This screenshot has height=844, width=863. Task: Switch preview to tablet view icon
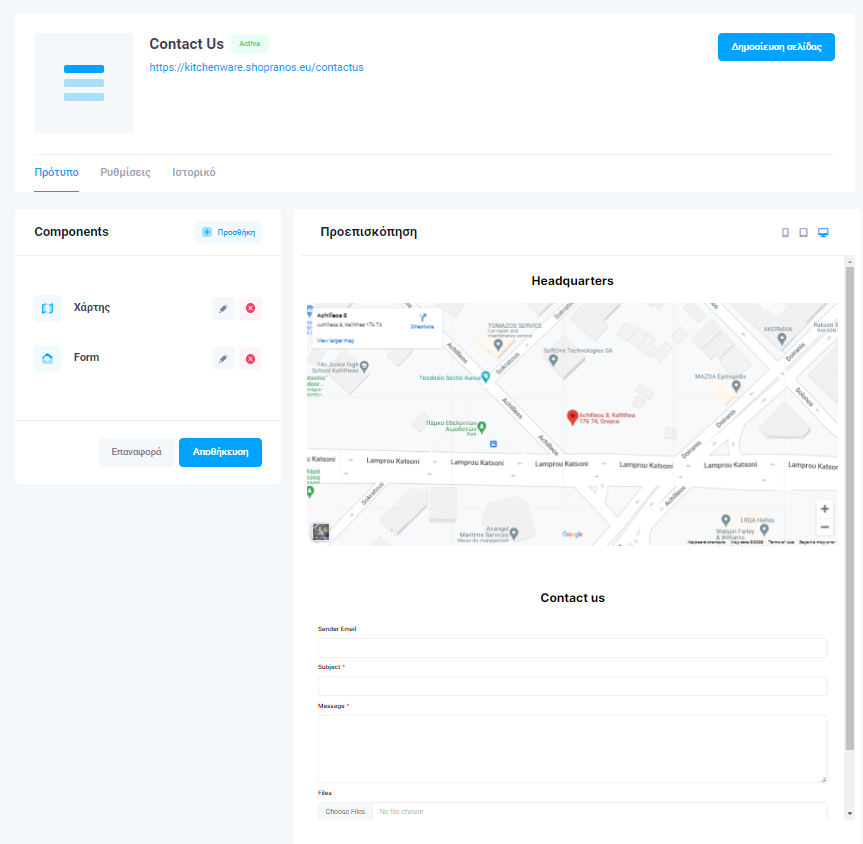[803, 233]
